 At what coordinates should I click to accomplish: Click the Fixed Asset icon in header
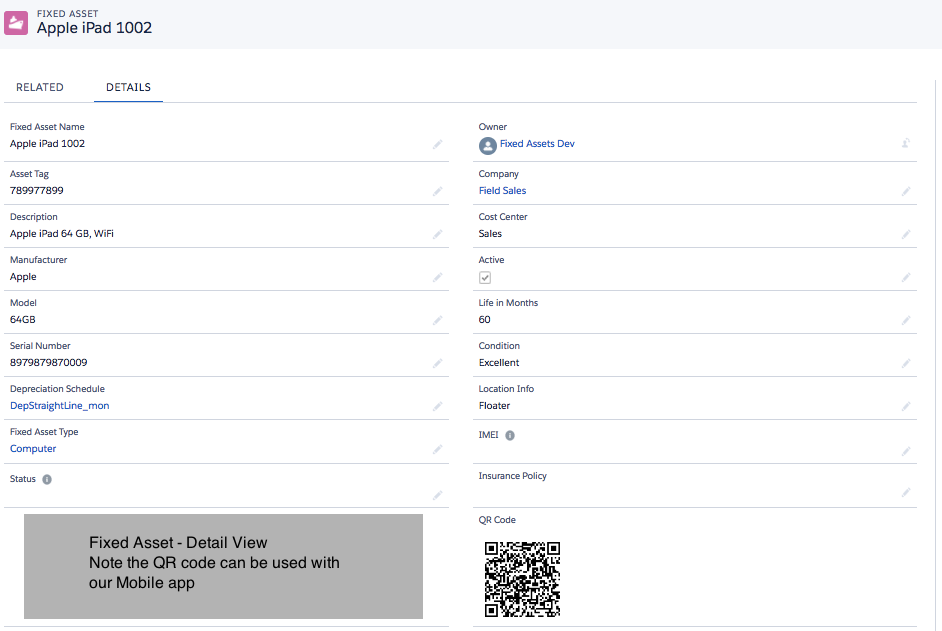16,22
